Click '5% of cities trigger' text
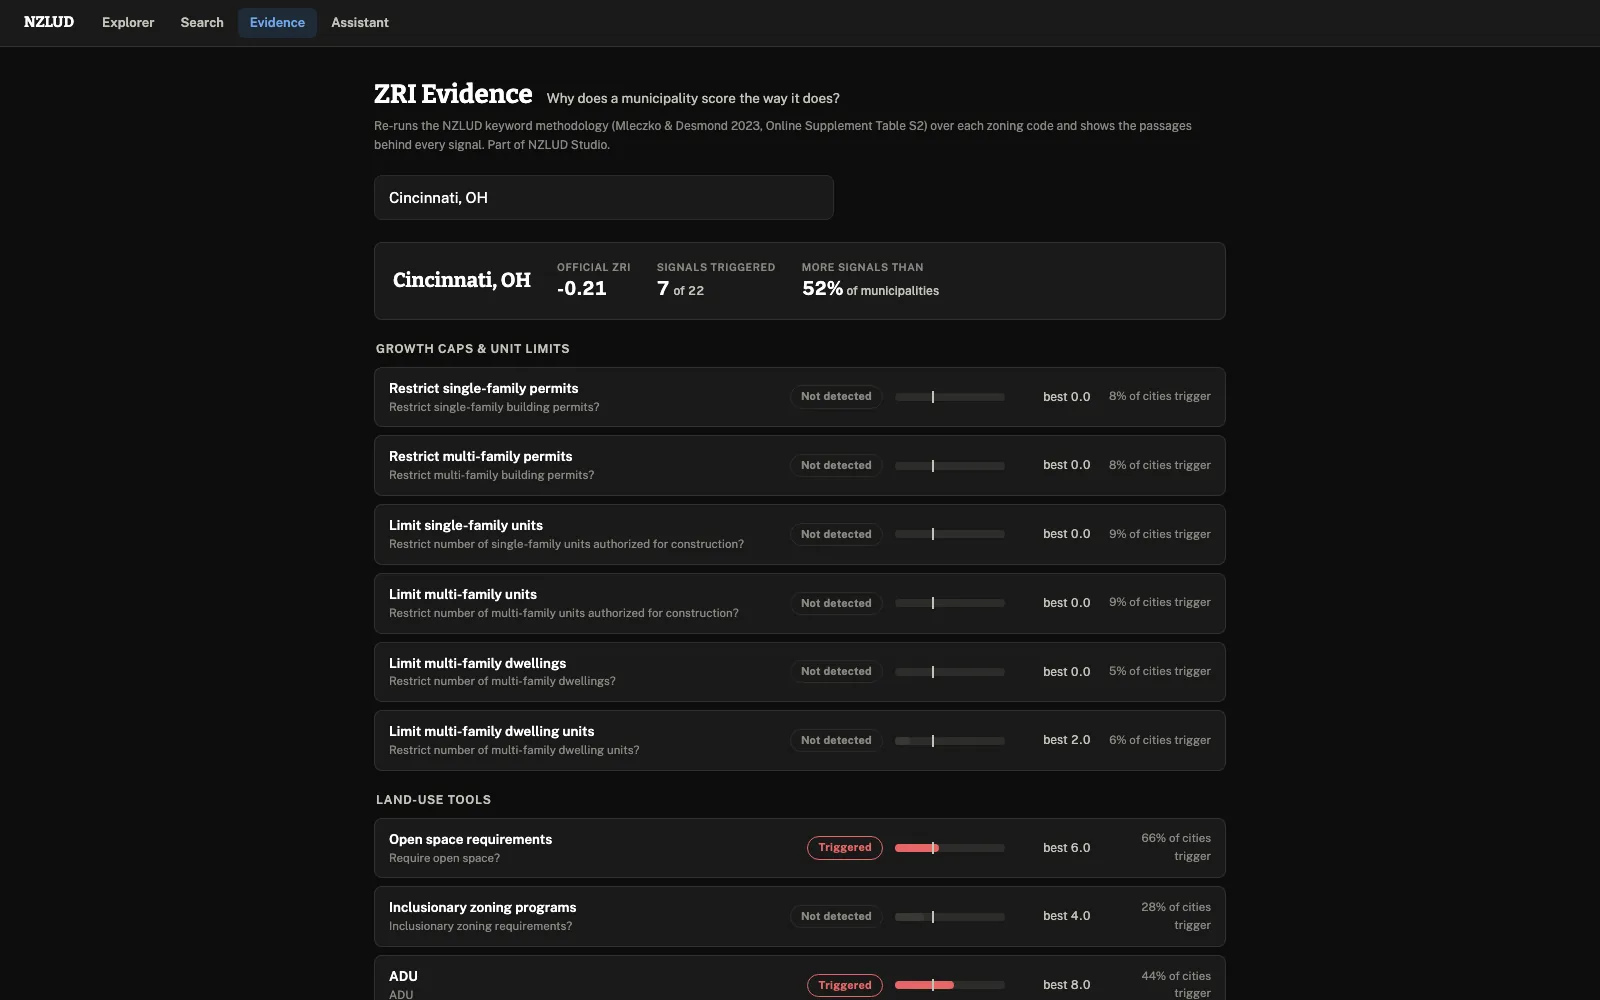This screenshot has height=1000, width=1600. coord(1160,671)
